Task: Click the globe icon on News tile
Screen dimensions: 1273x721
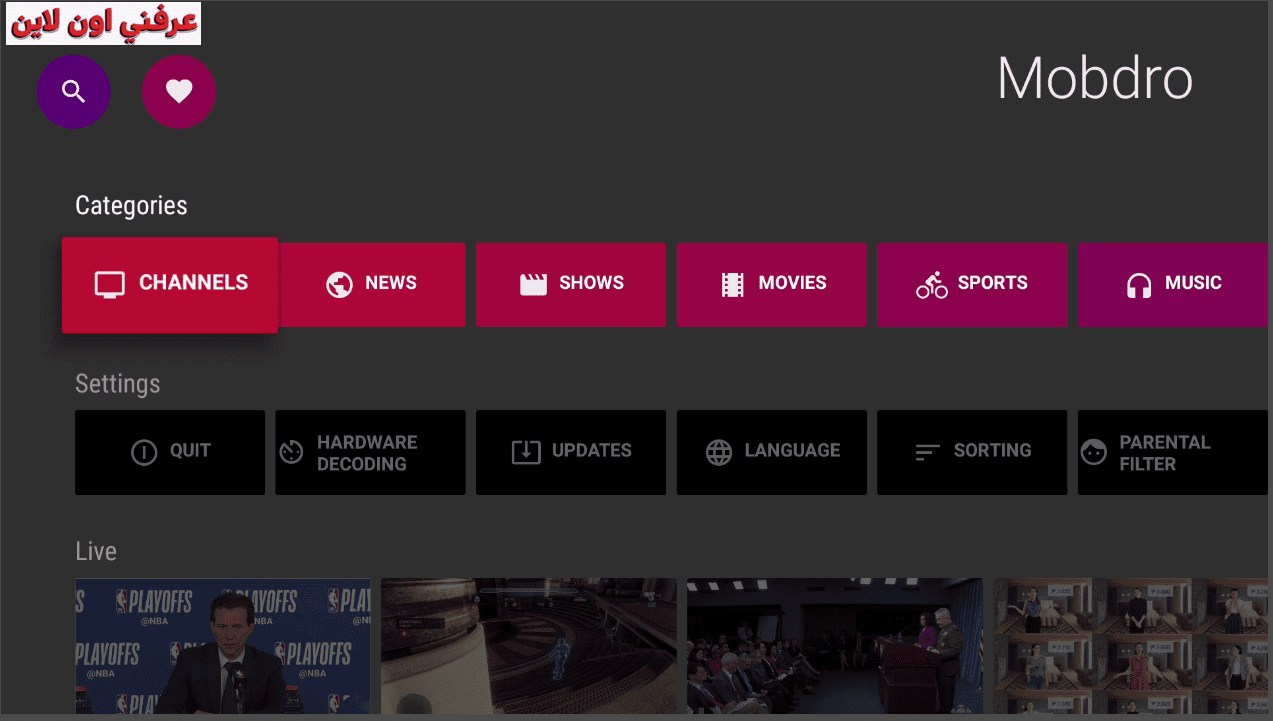Action: point(339,285)
